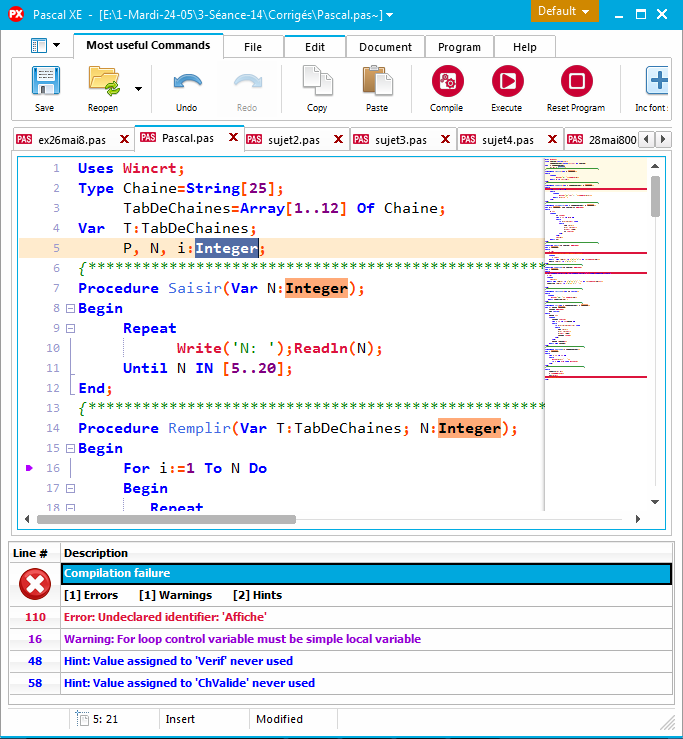The image size is (683, 739).
Task: Execute the program
Action: (x=506, y=82)
